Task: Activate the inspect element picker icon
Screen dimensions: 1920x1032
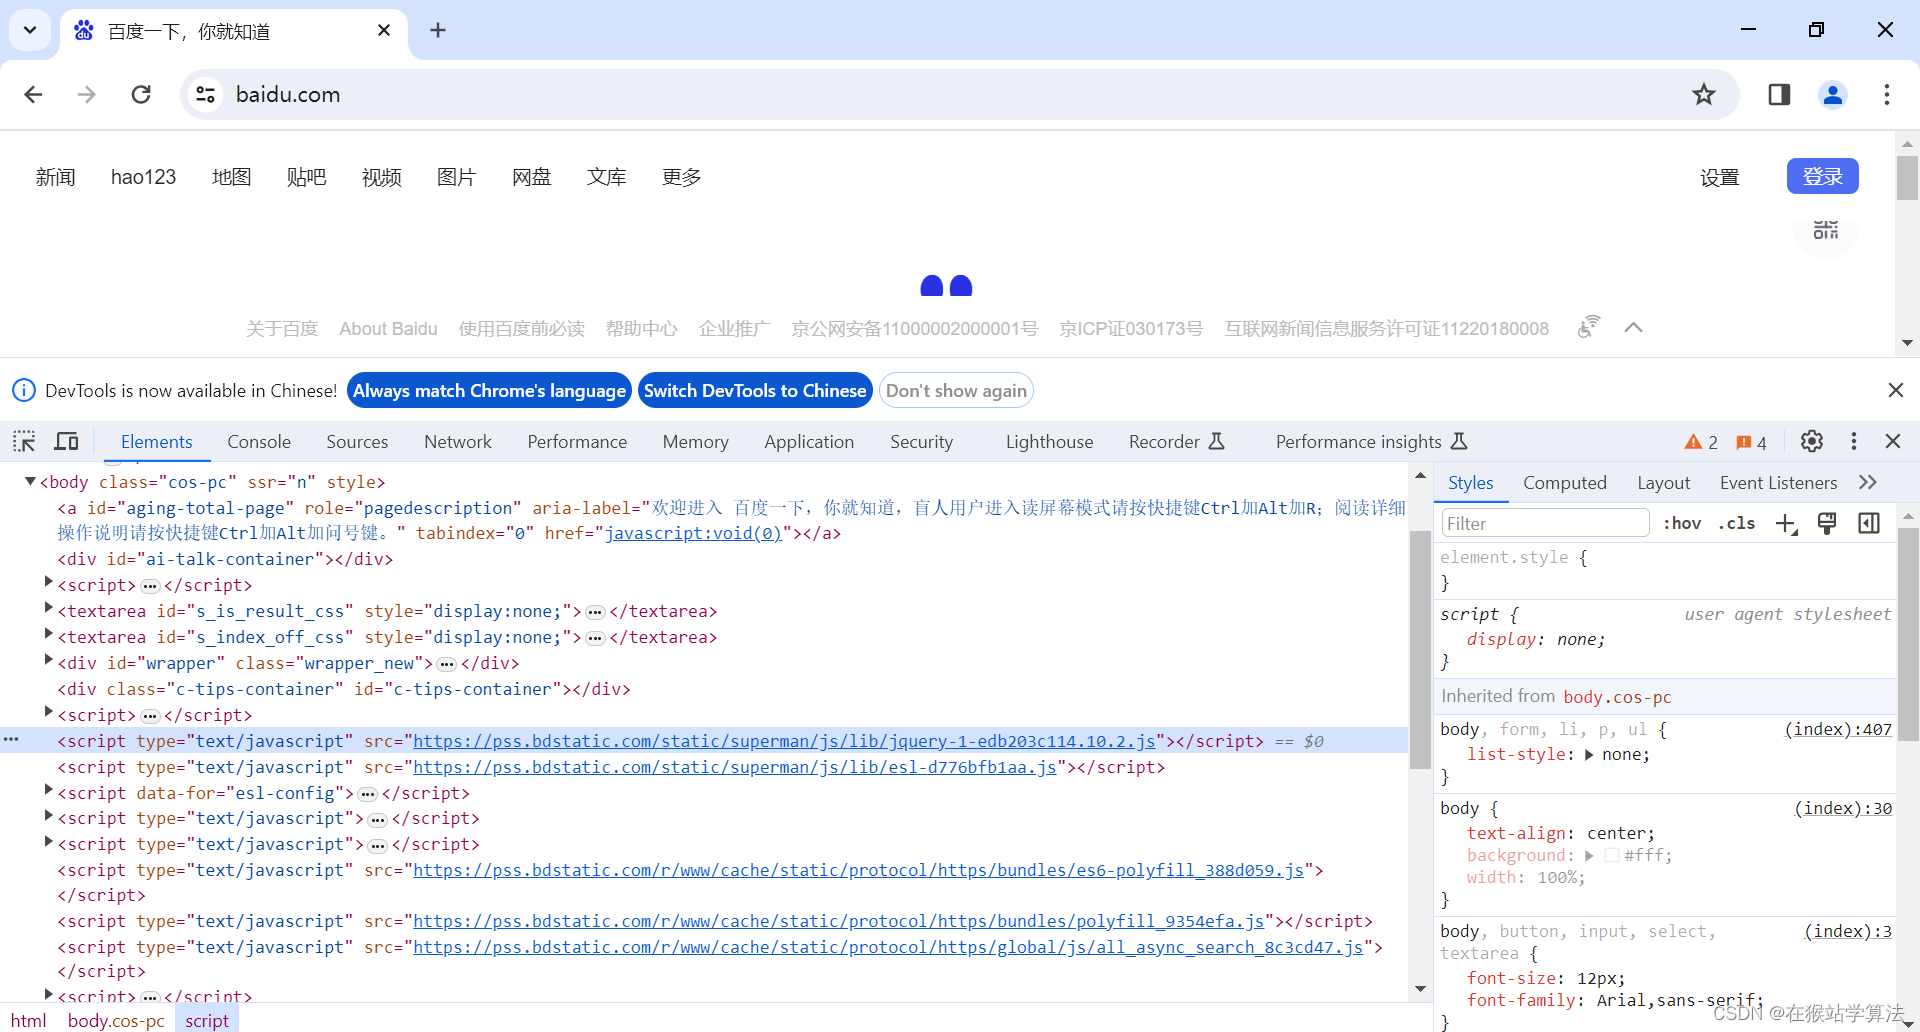Action: coord(24,441)
